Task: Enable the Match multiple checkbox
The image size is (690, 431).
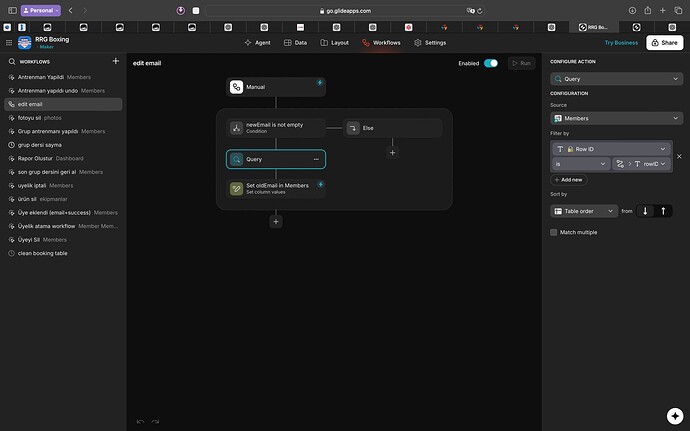Action: [x=554, y=232]
